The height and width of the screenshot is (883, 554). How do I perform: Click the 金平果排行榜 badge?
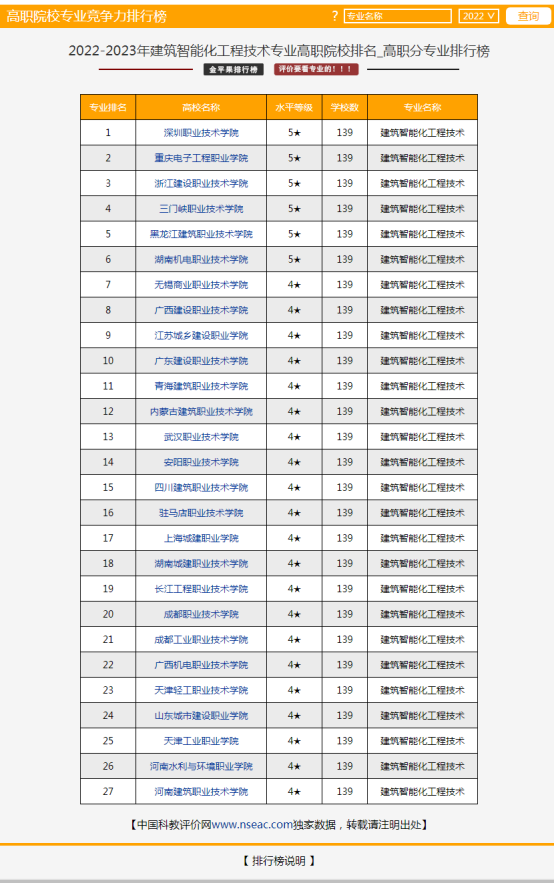234,69
